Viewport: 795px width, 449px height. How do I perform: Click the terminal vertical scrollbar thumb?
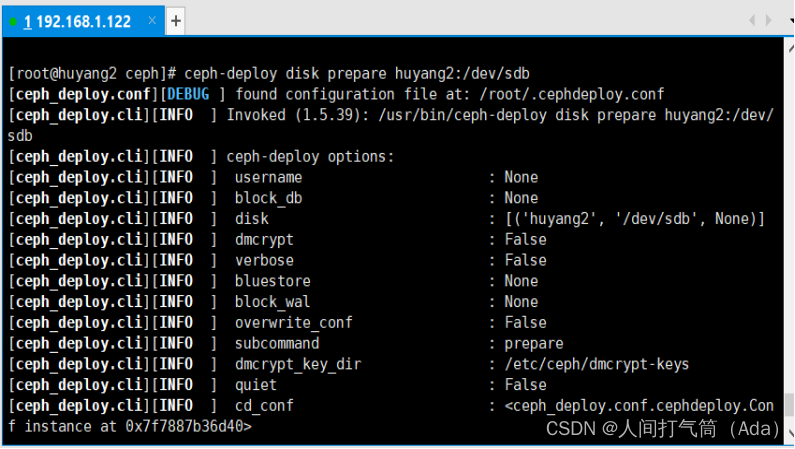pyautogui.click(x=789, y=404)
